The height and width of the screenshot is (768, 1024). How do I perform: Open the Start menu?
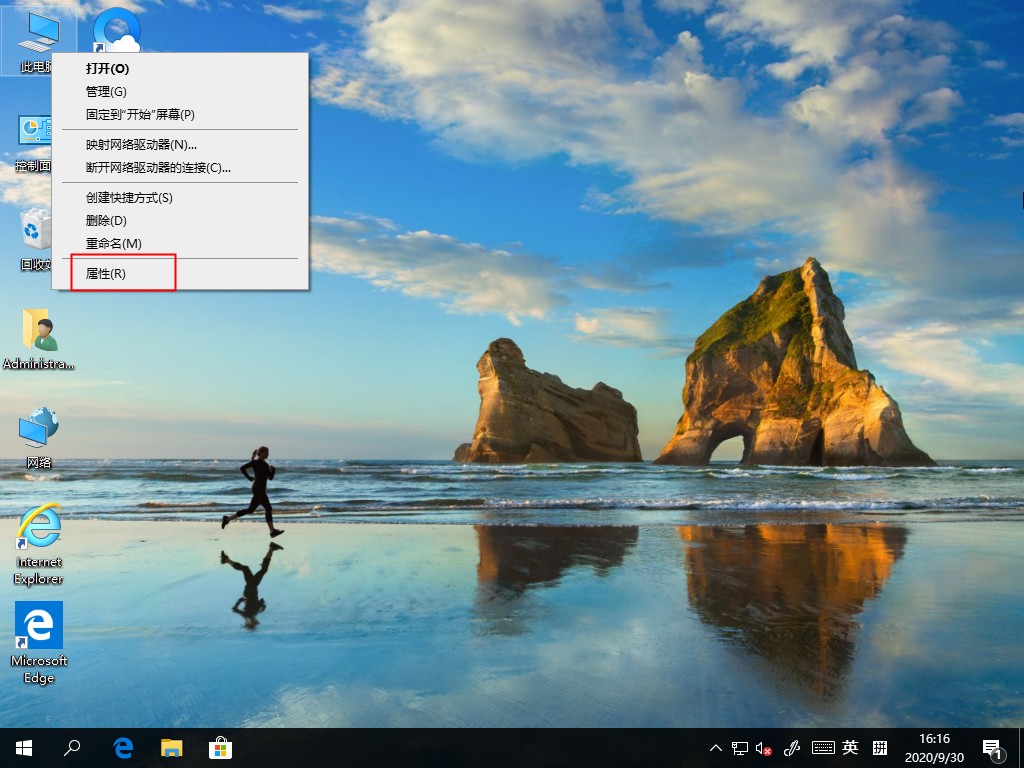click(x=22, y=747)
